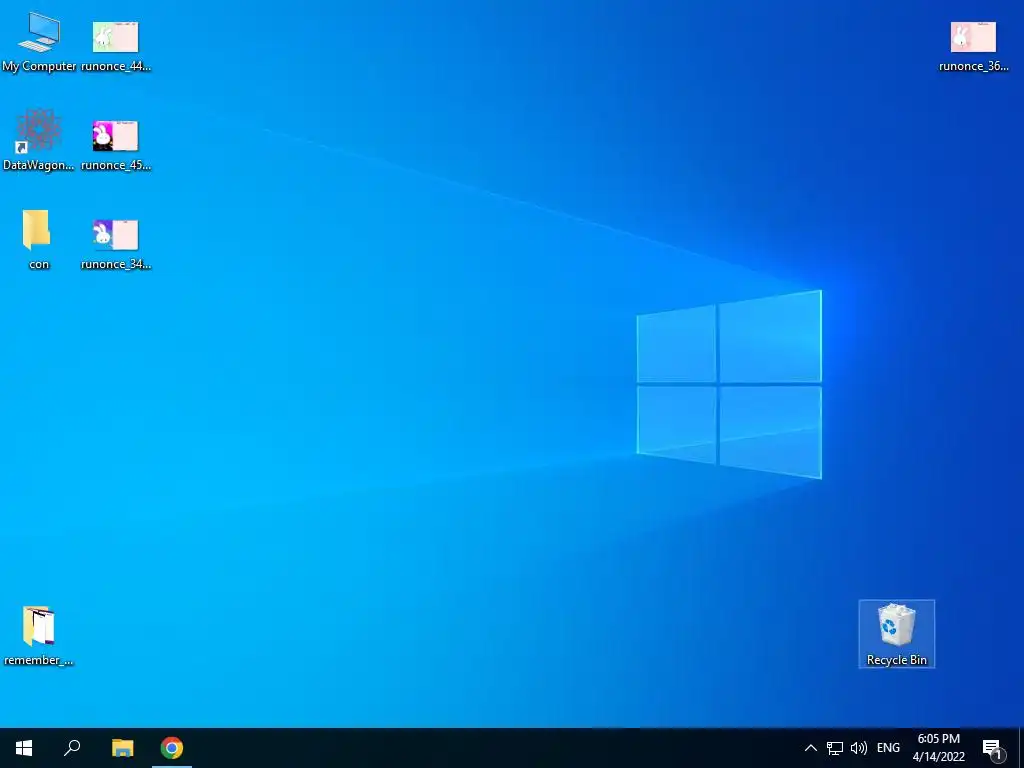Image resolution: width=1024 pixels, height=768 pixels.
Task: Open the Action Center notifications
Action: coord(993,749)
